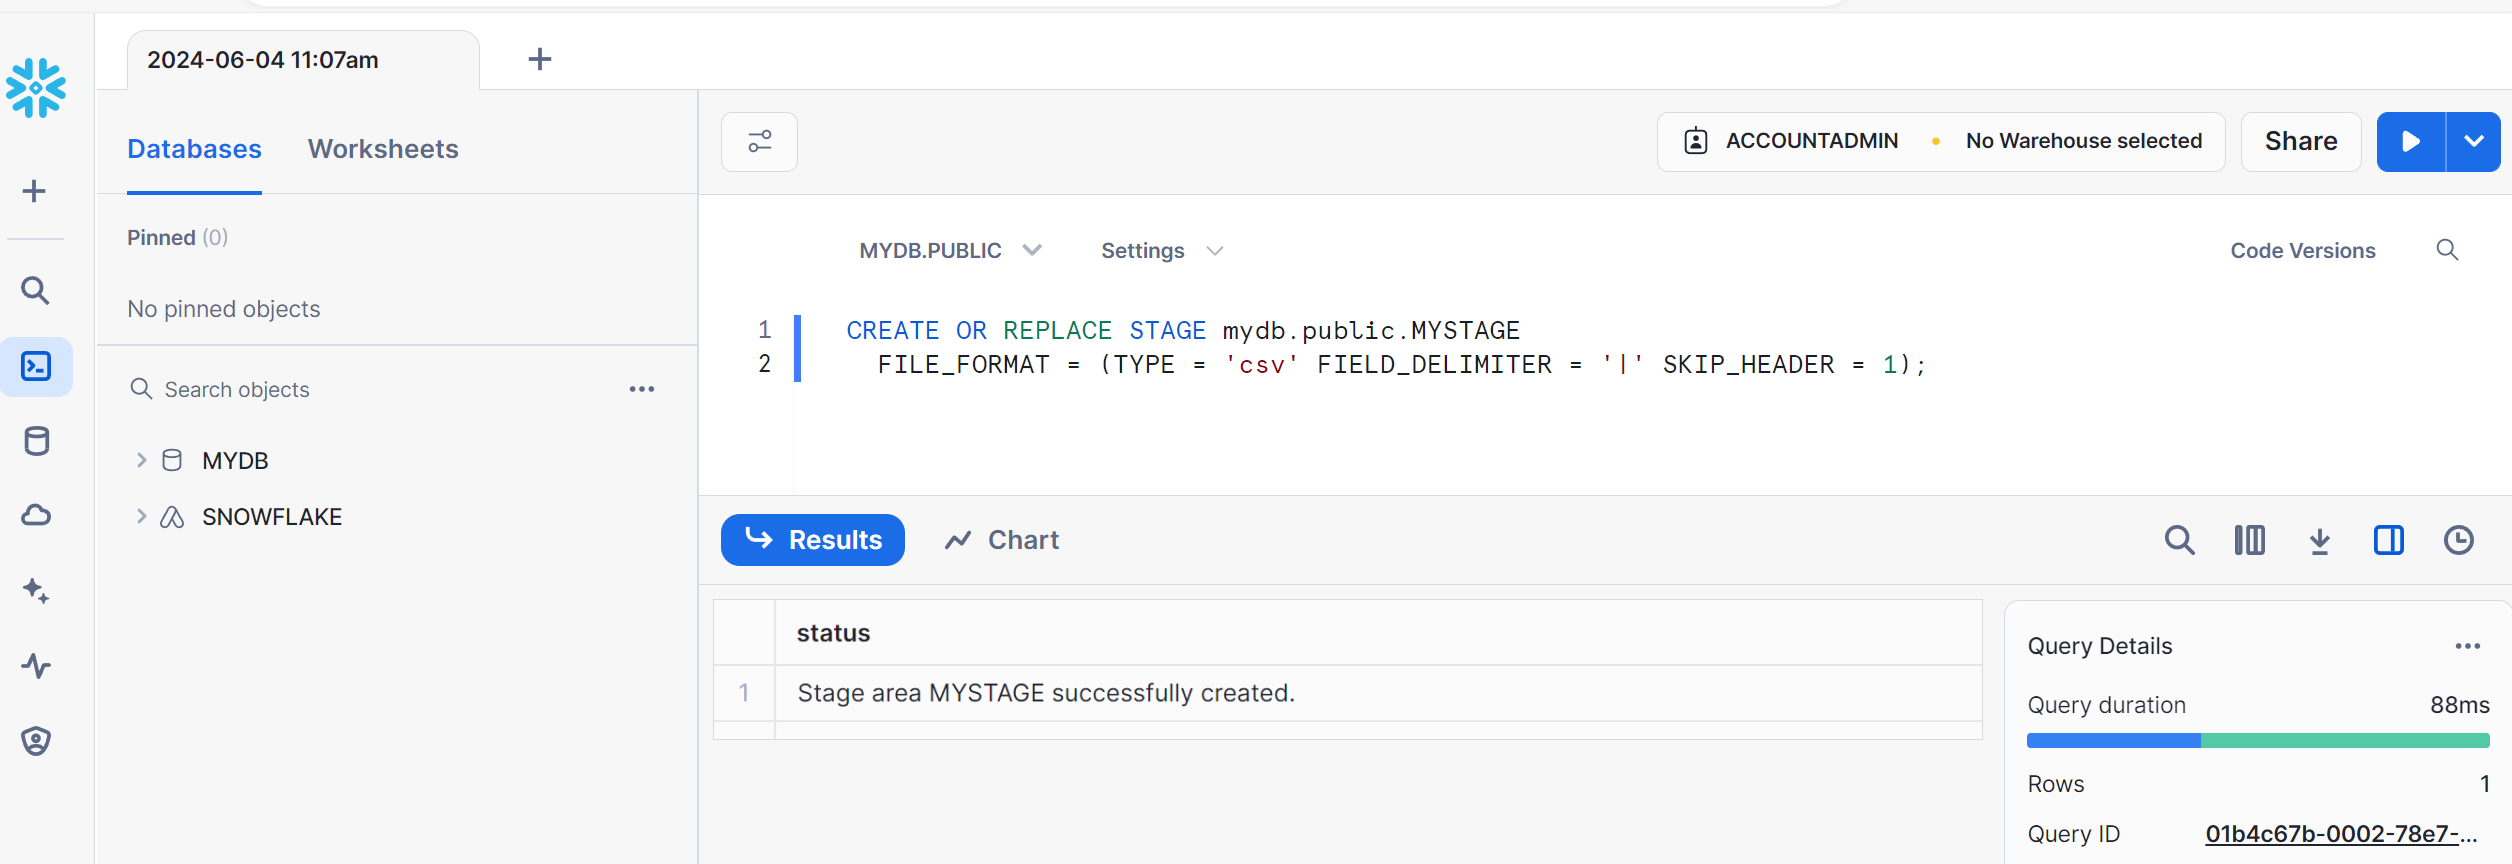Screen dimensions: 2512x864
Task: Open the Monitoring activity pulse icon
Action: coord(36,666)
